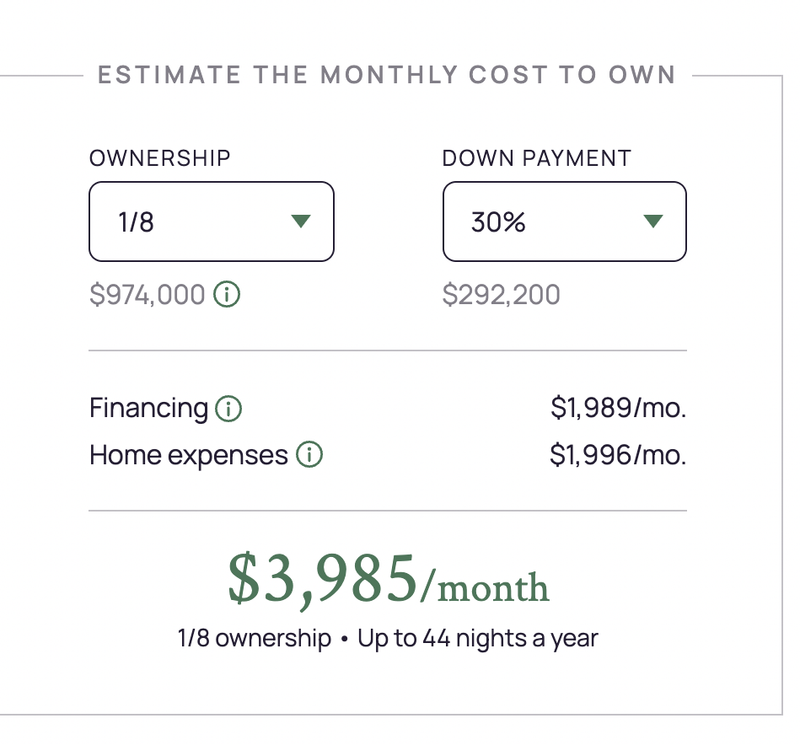Expand the Ownership dropdown arrow
The height and width of the screenshot is (744, 800).
(300, 221)
